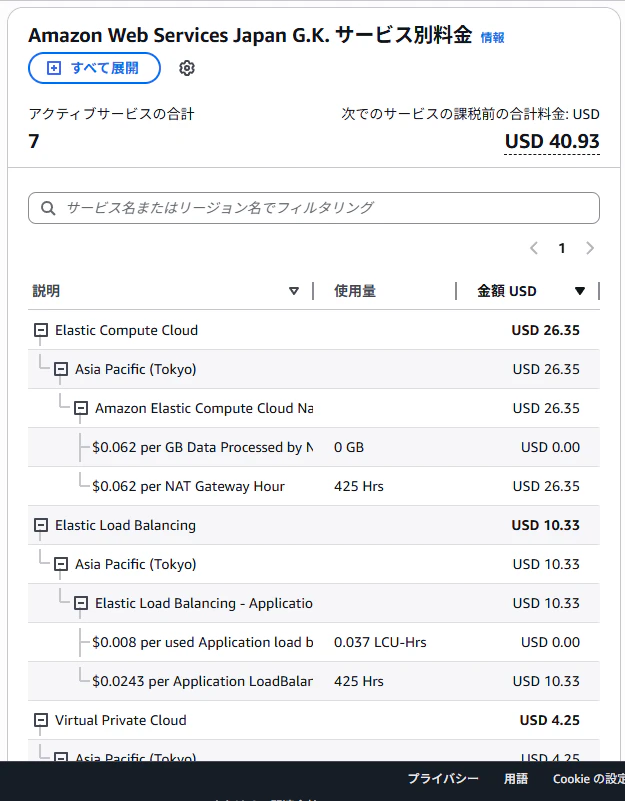Go to next page arrow
The height and width of the screenshot is (801, 625).
(590, 248)
